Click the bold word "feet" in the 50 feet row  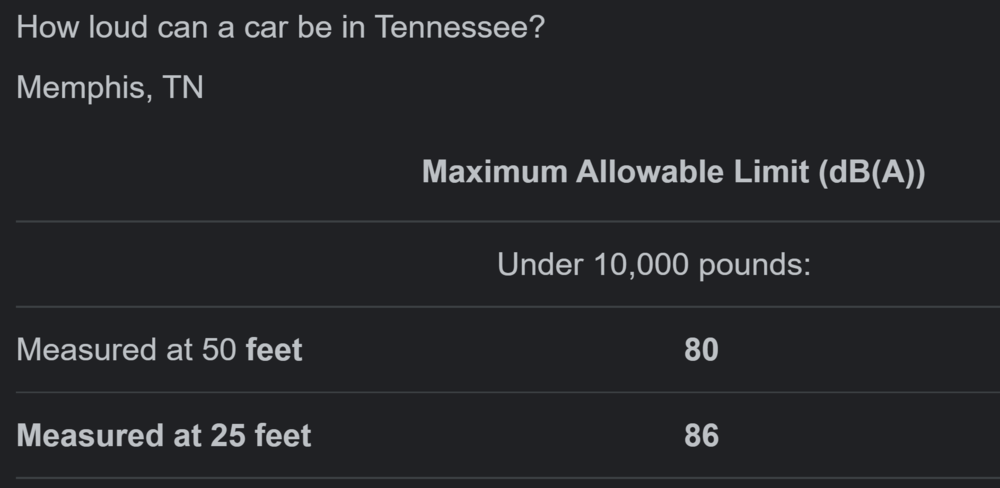click(x=273, y=350)
